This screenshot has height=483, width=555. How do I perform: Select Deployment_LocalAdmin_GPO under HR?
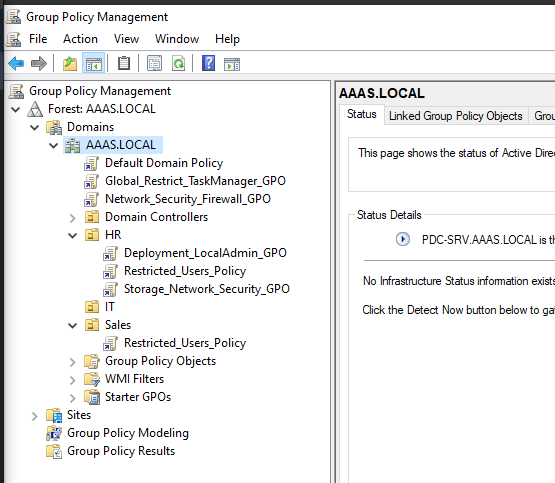[x=205, y=253]
